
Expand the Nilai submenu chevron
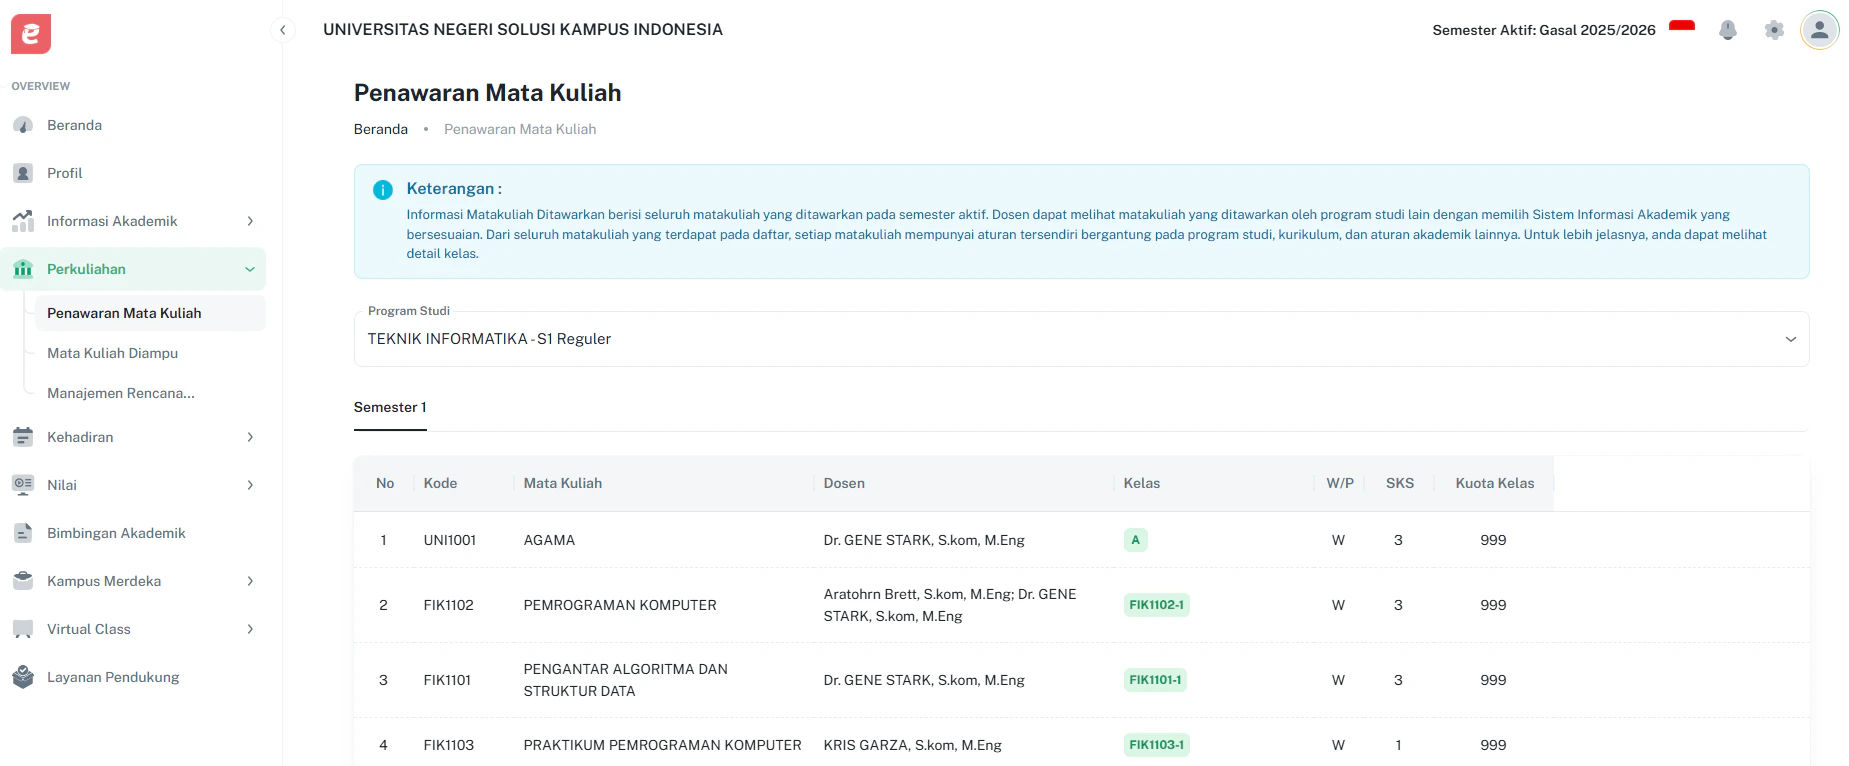click(x=250, y=485)
